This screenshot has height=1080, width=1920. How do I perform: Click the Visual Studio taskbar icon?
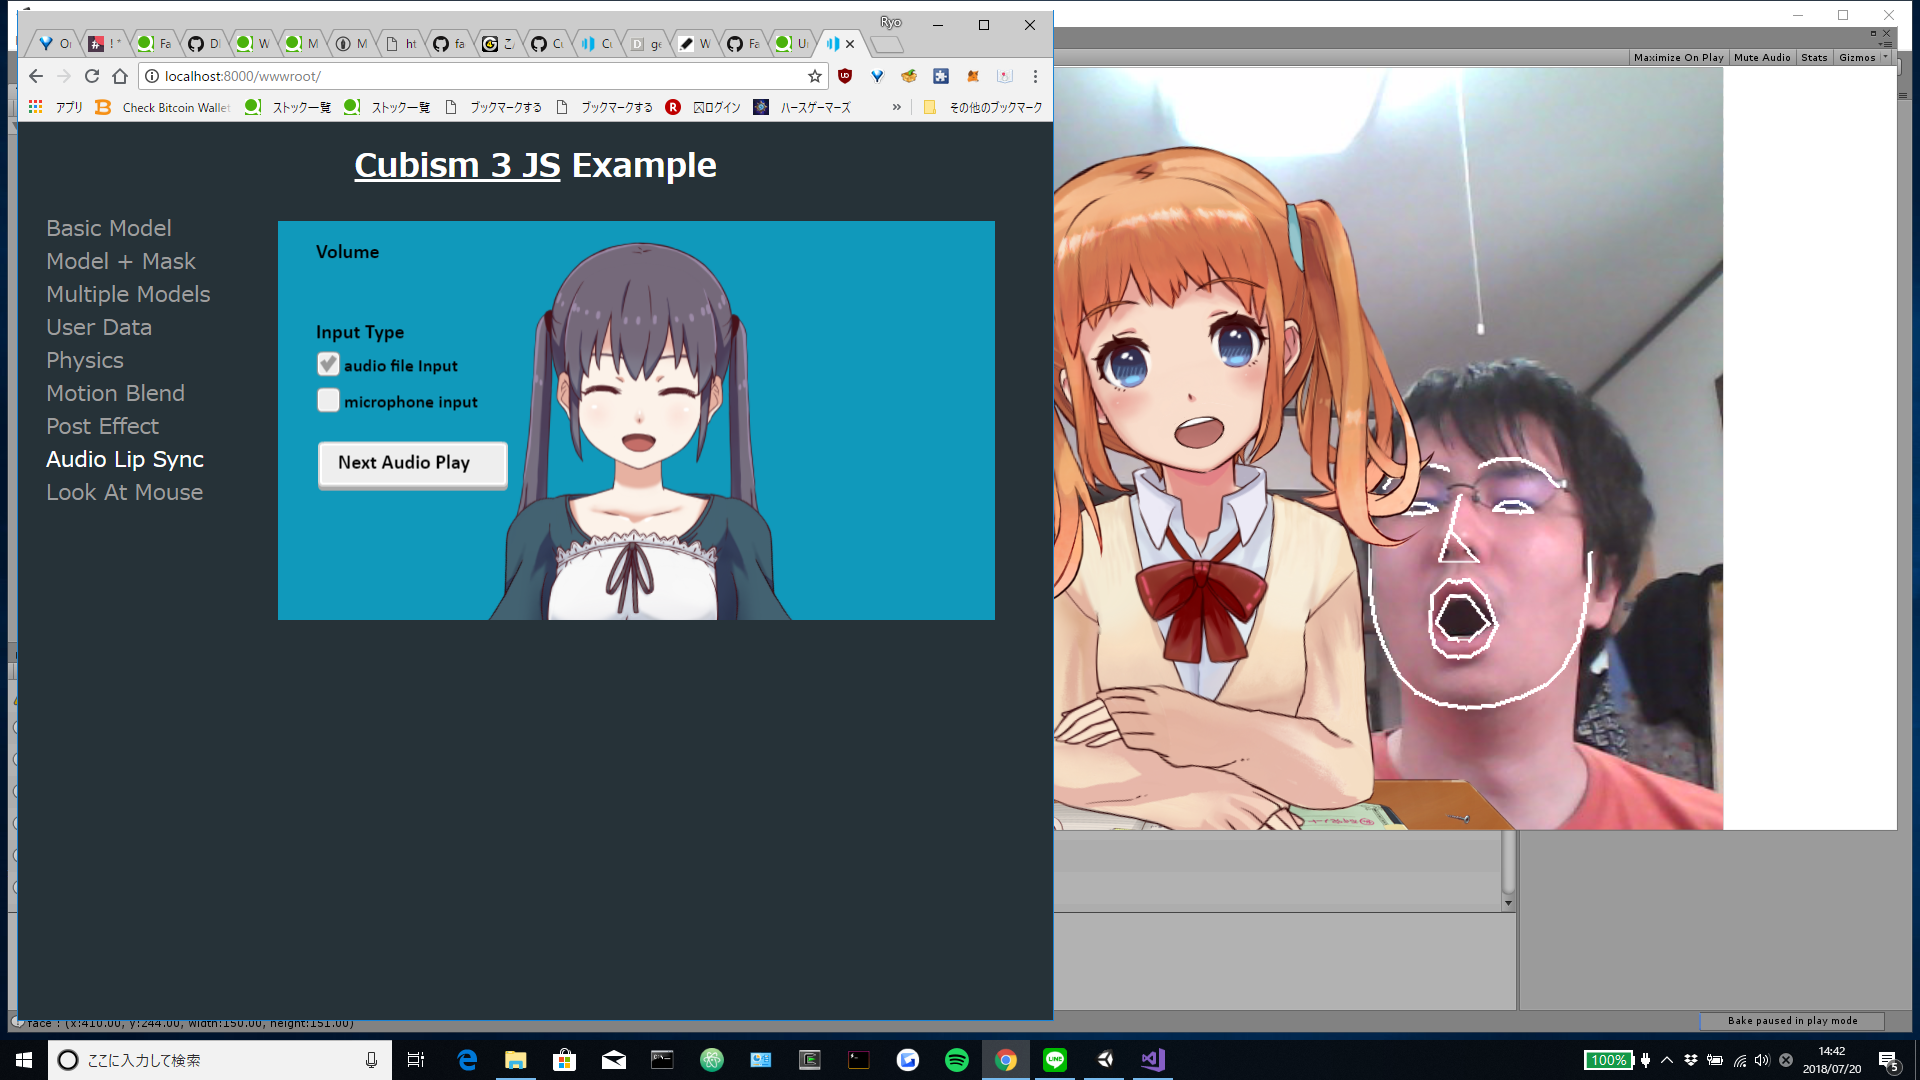tap(1153, 1060)
